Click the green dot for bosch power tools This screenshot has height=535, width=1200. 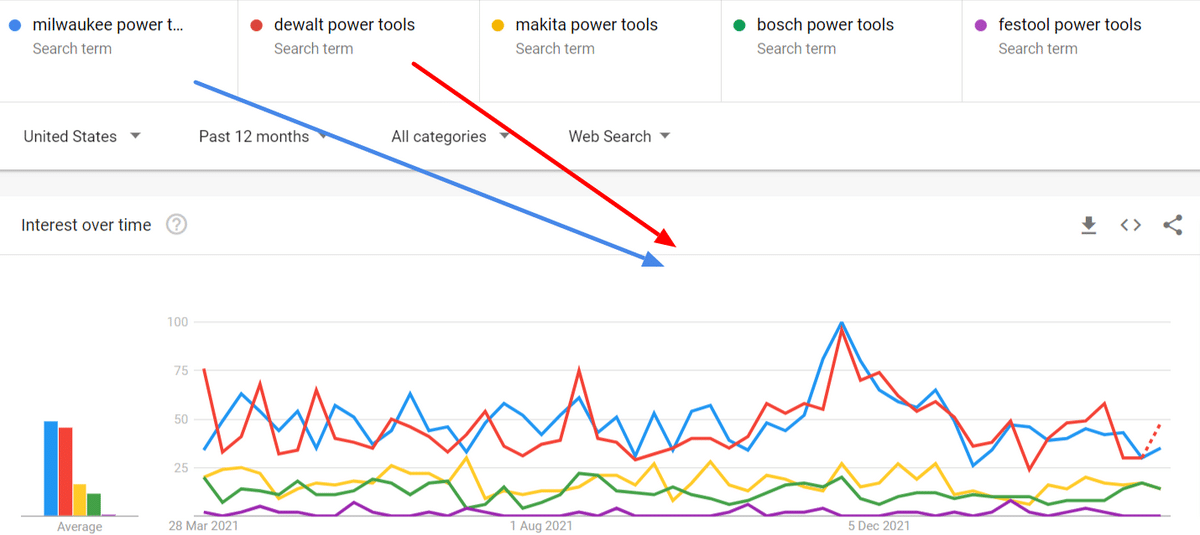point(739,25)
